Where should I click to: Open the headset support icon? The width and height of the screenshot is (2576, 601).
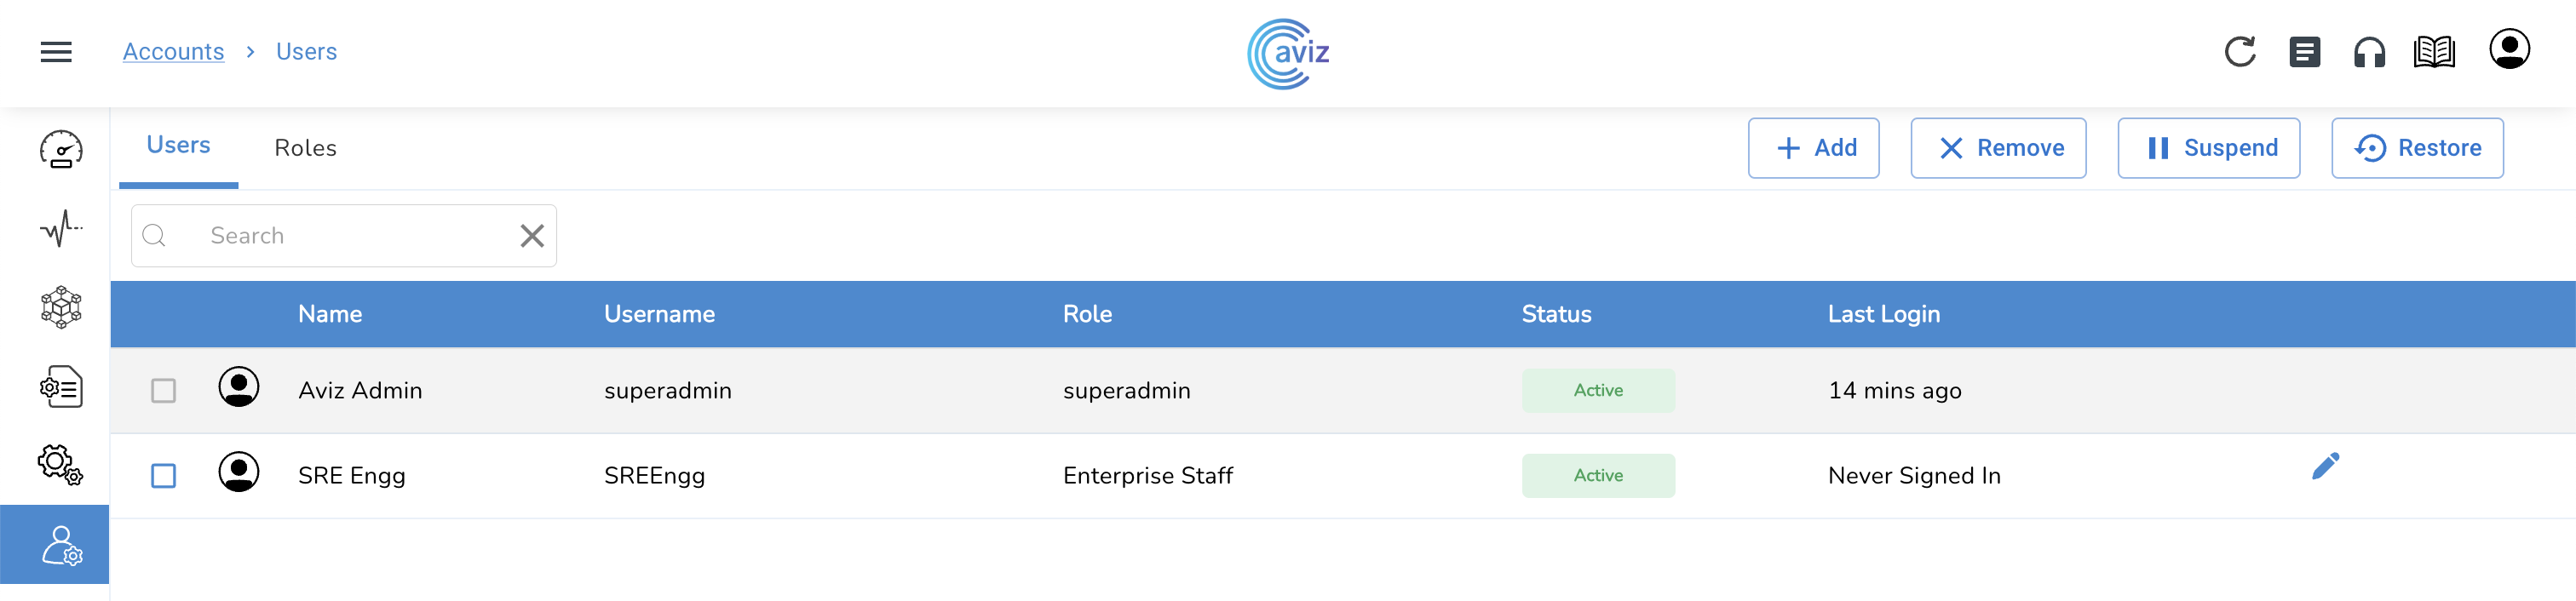2369,52
